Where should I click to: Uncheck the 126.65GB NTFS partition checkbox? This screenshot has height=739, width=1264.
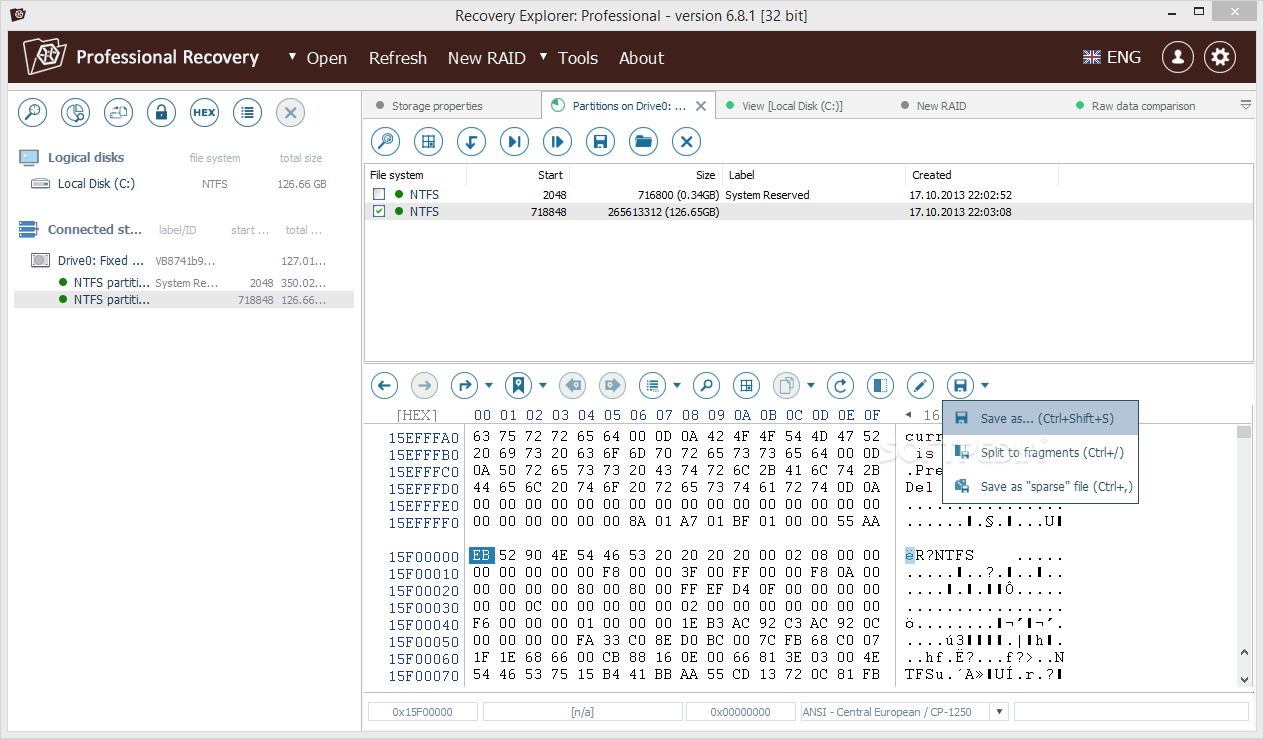378,211
